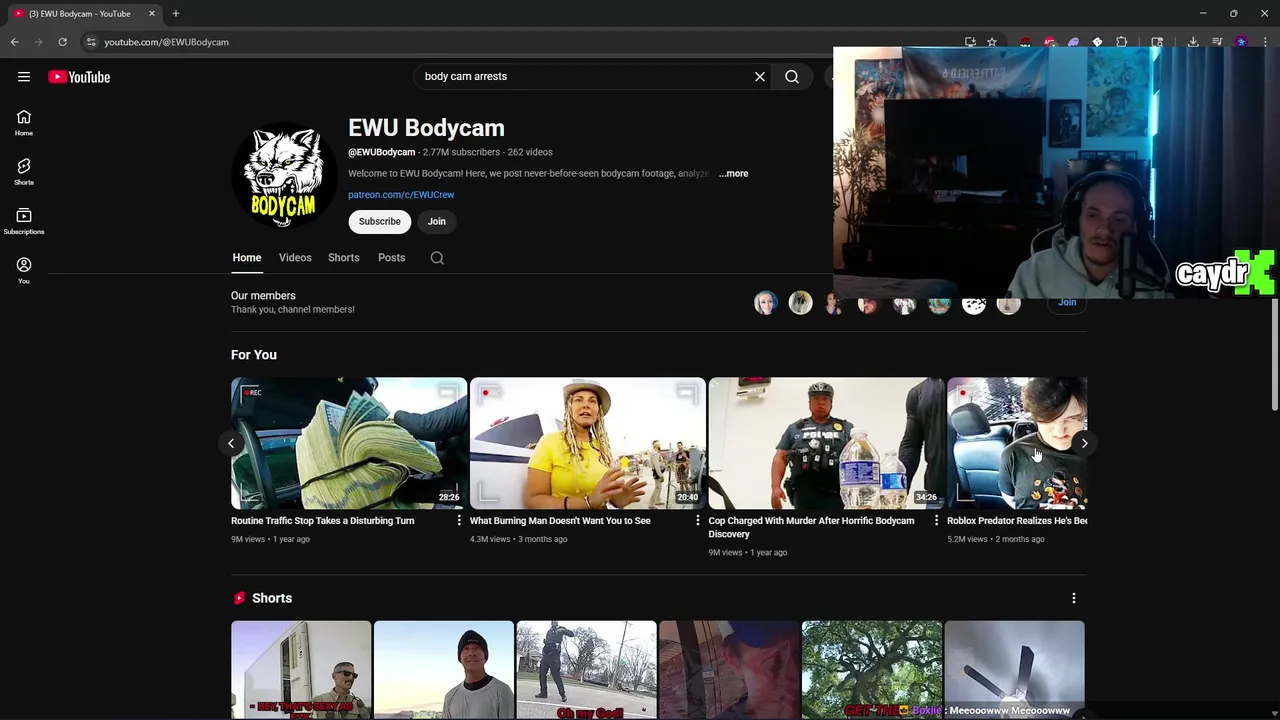This screenshot has width=1280, height=720.
Task: Open the patreon.com/c/EWUCrew link
Action: point(401,195)
